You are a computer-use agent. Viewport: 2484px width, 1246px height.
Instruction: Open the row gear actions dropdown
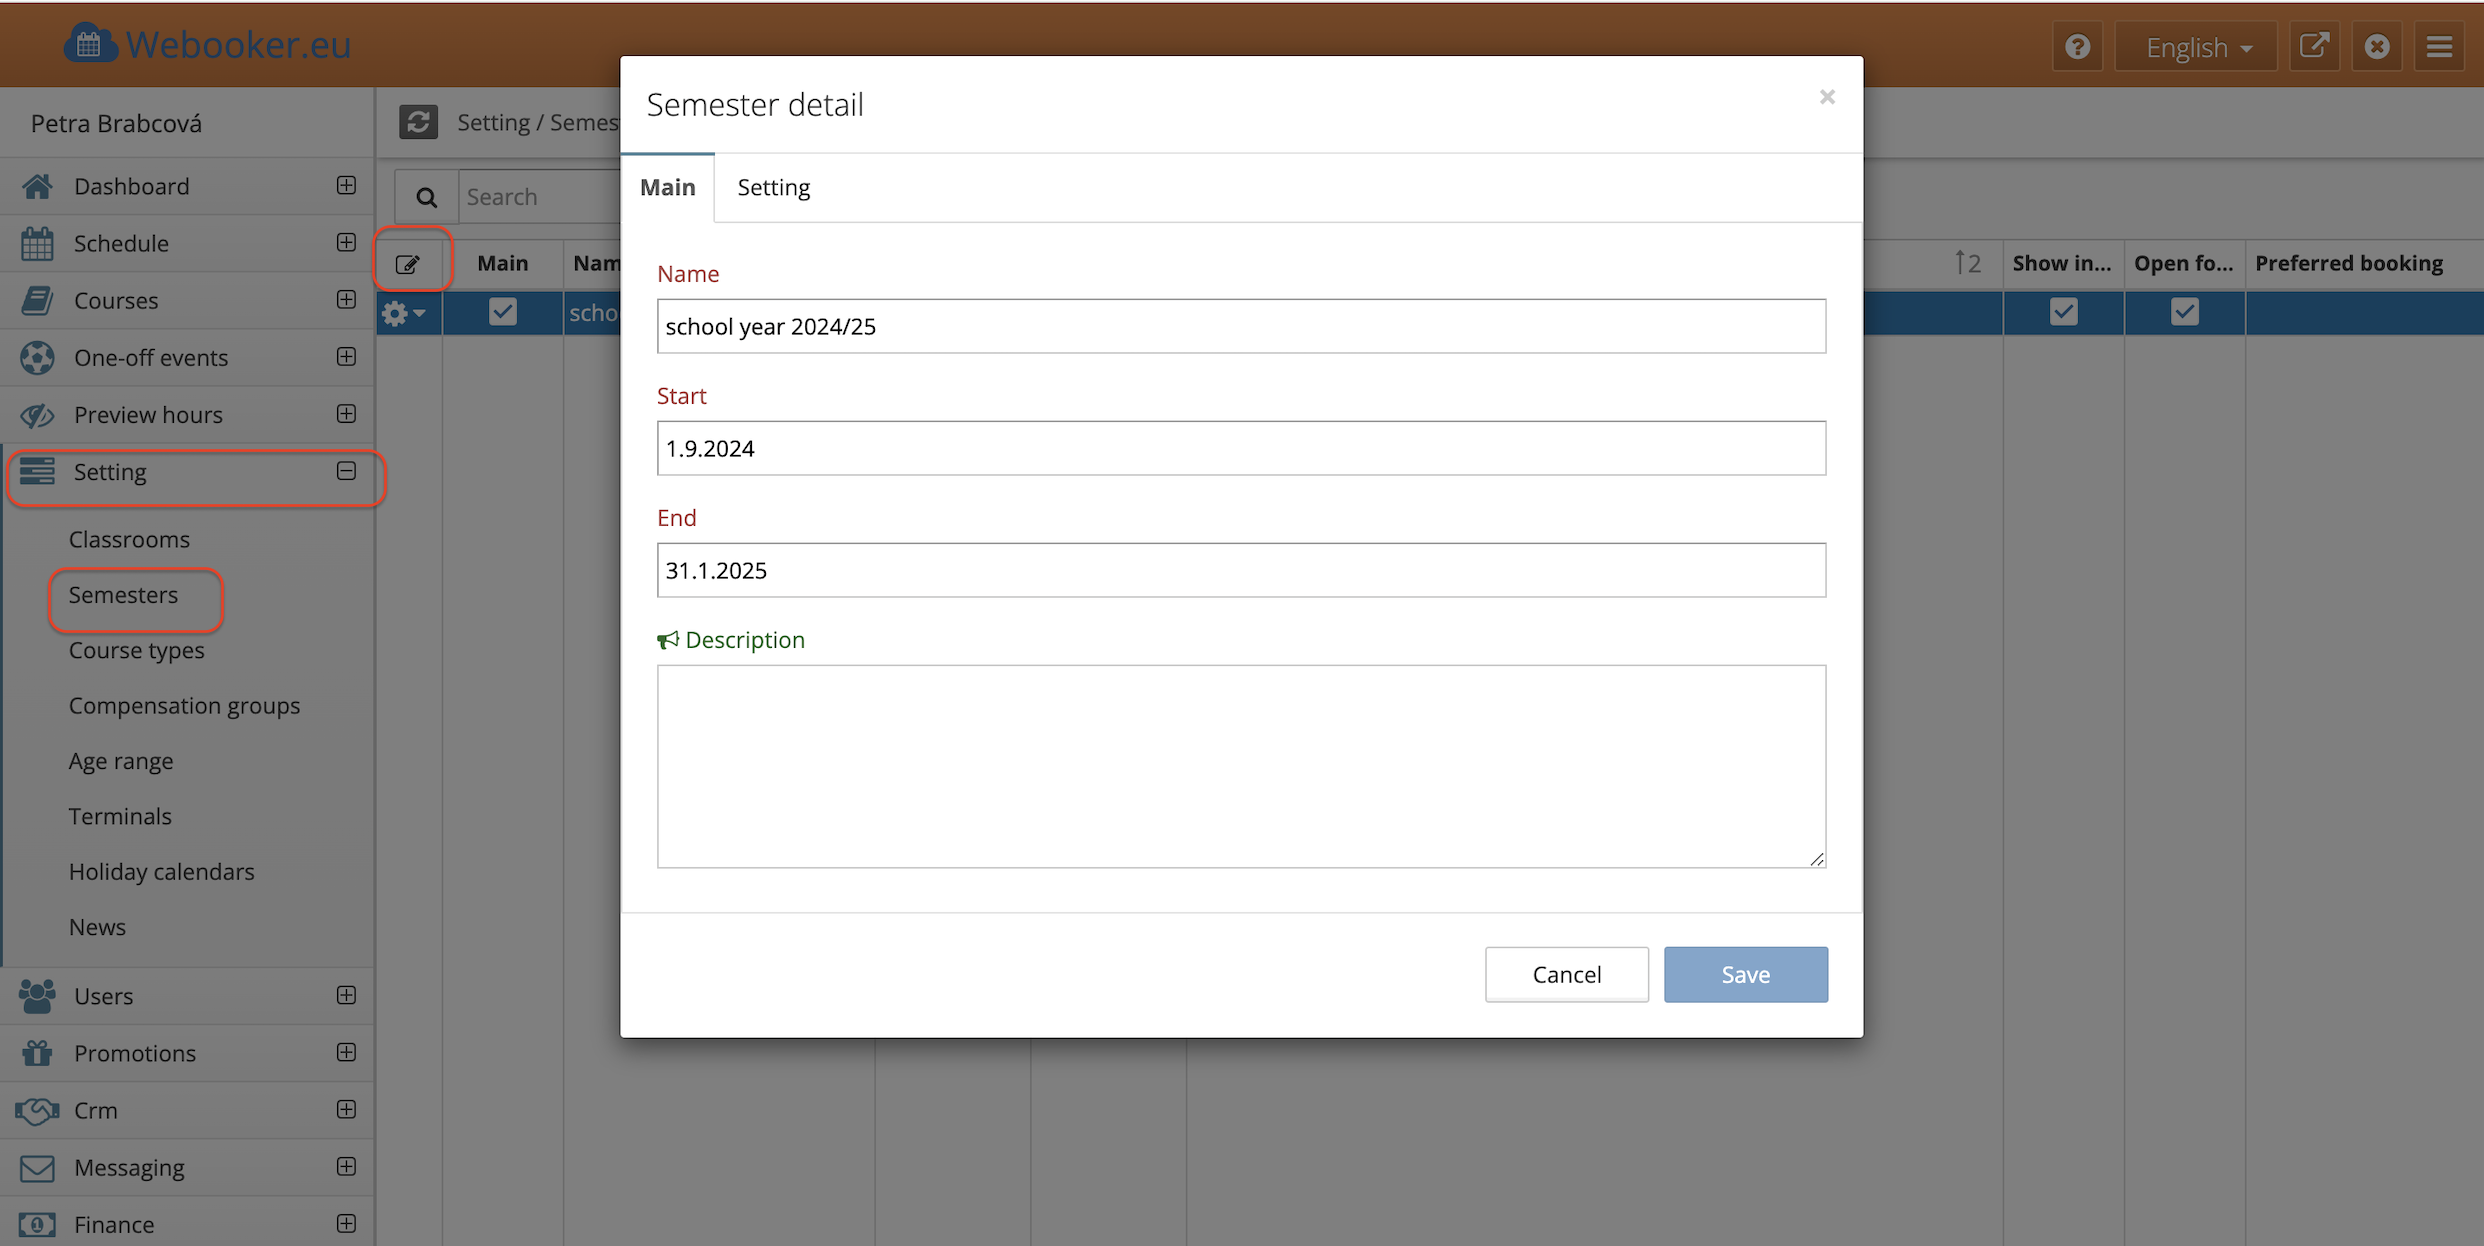(403, 313)
